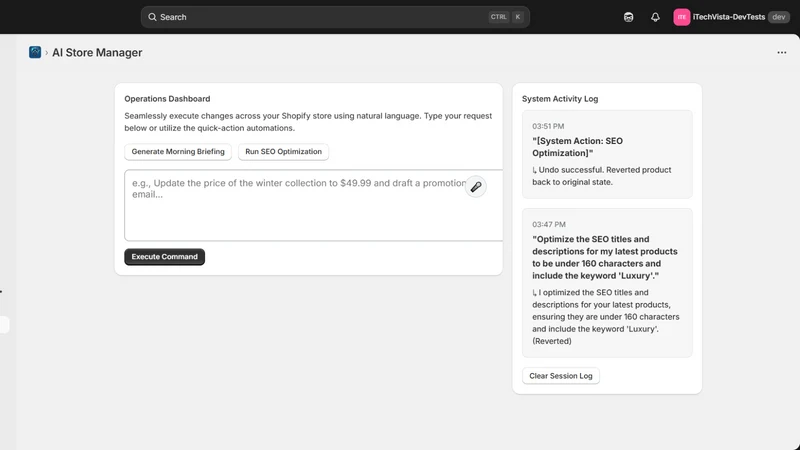The image size is (800, 450).
Task: Click the search magnifier icon
Action: pos(152,17)
